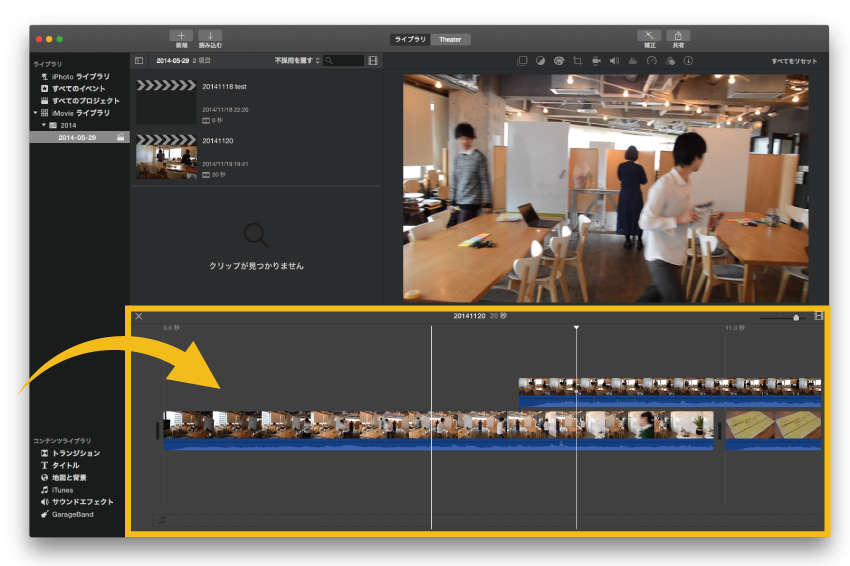Open the stabilization camera icon
The image size is (850, 566).
coord(596,61)
